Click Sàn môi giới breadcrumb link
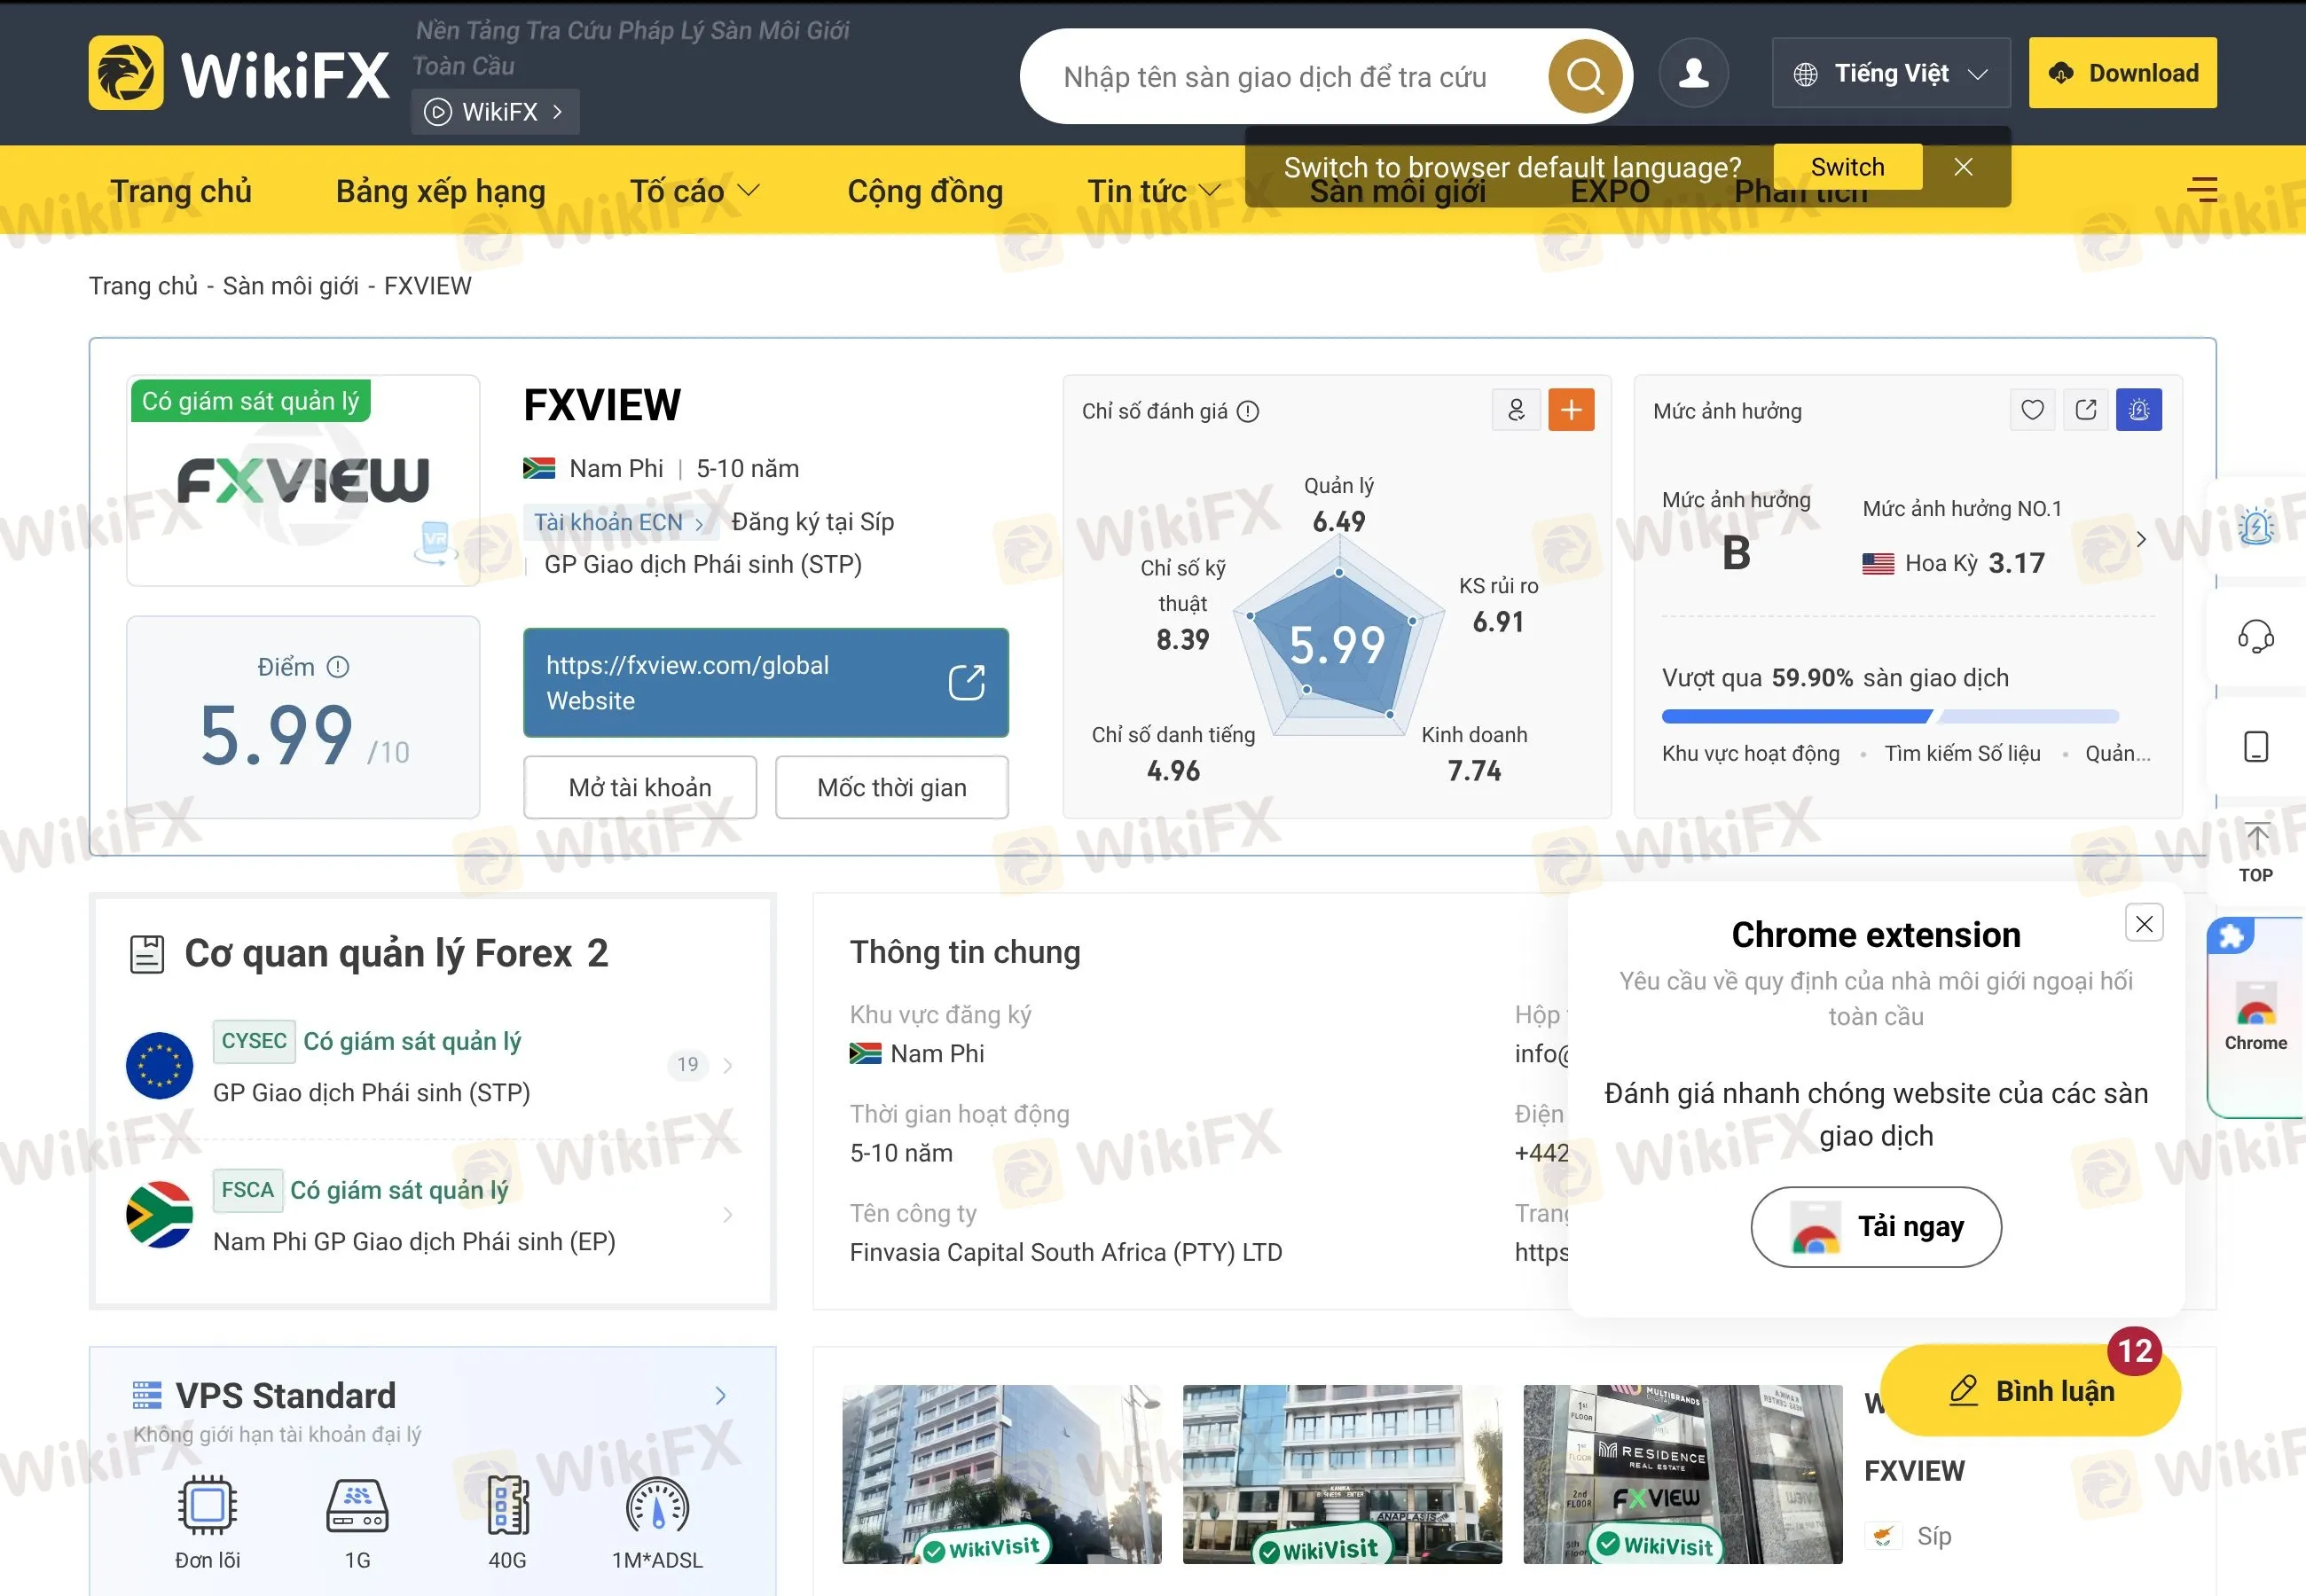This screenshot has width=2306, height=1596. tap(290, 286)
